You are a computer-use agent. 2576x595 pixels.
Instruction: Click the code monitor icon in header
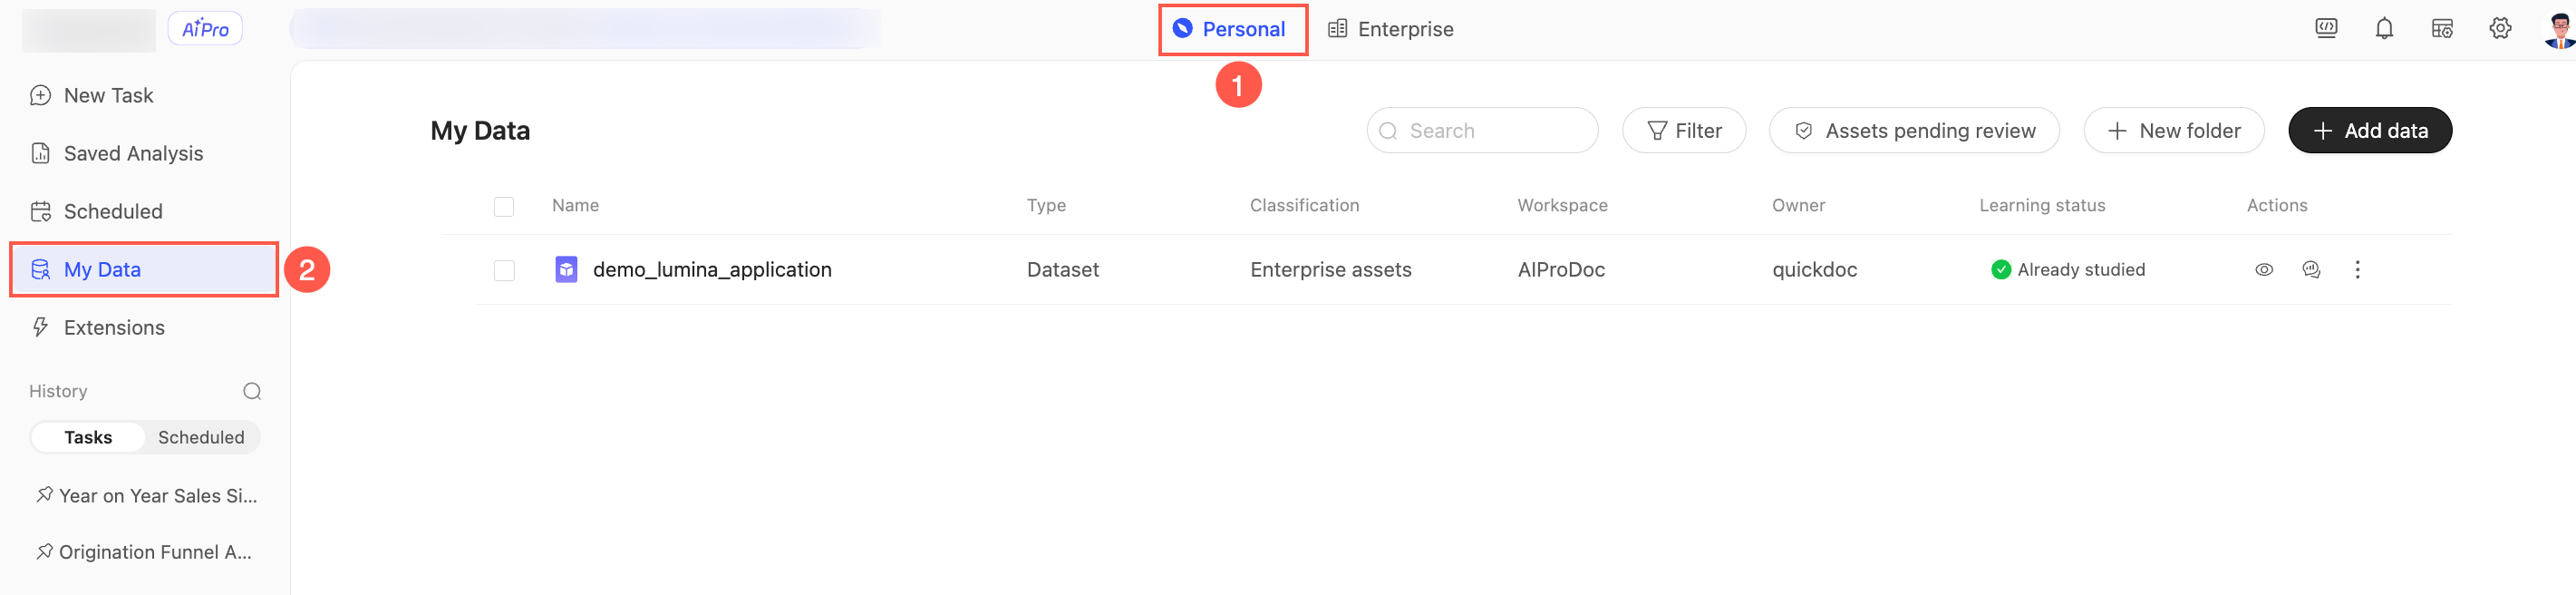(x=2326, y=29)
